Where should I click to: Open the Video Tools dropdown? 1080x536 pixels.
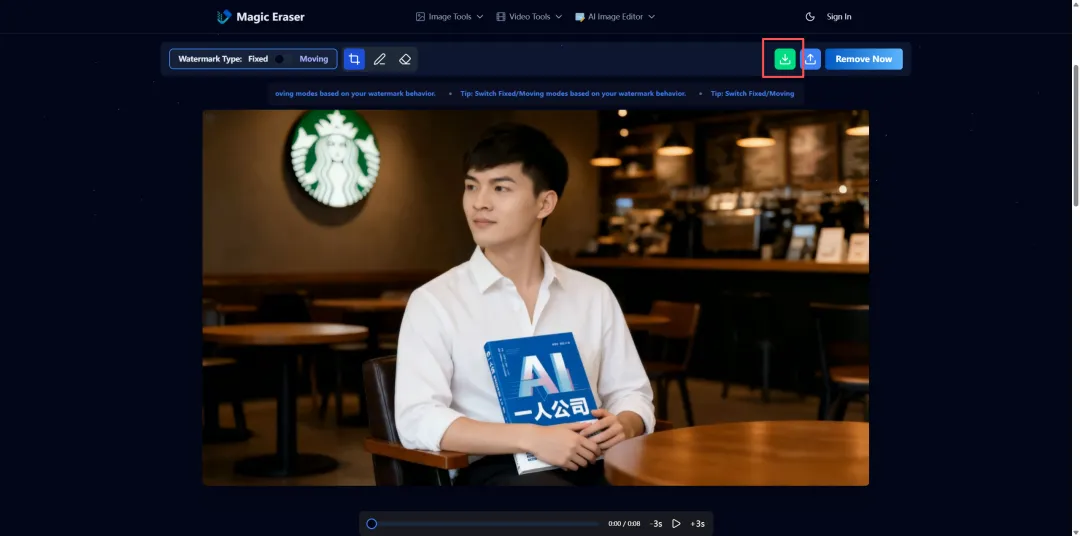529,17
